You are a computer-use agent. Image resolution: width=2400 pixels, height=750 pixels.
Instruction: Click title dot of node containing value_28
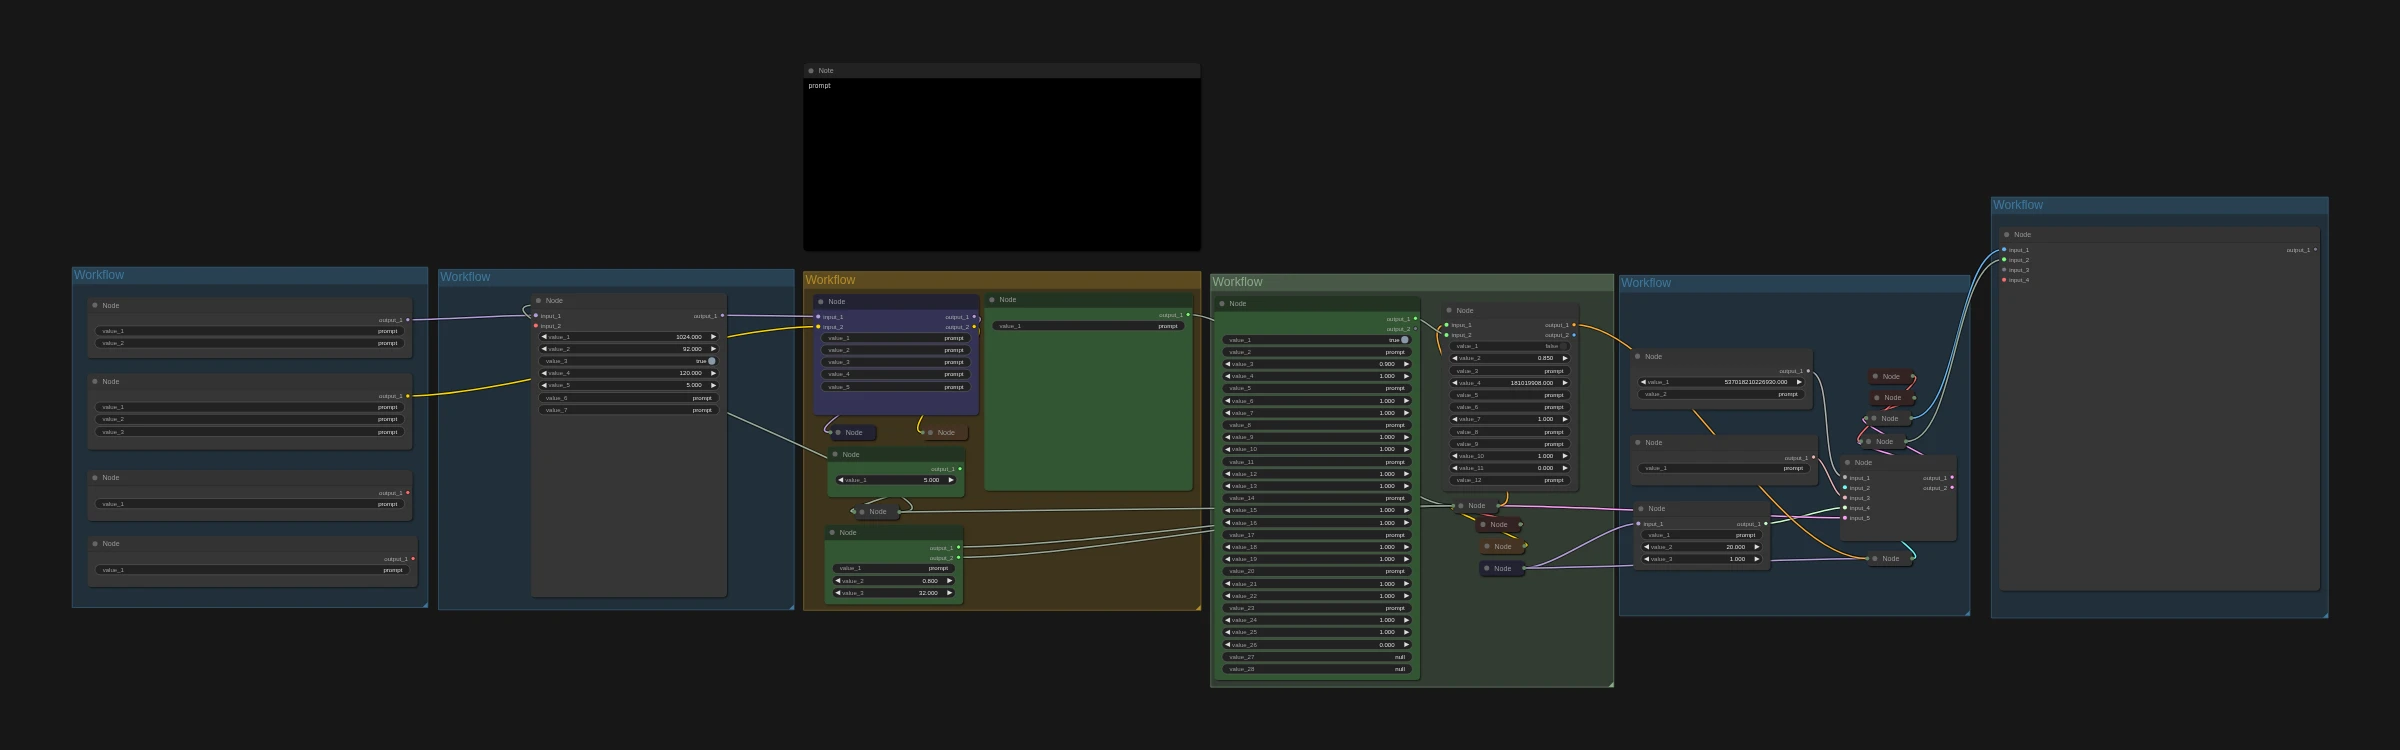(1222, 304)
